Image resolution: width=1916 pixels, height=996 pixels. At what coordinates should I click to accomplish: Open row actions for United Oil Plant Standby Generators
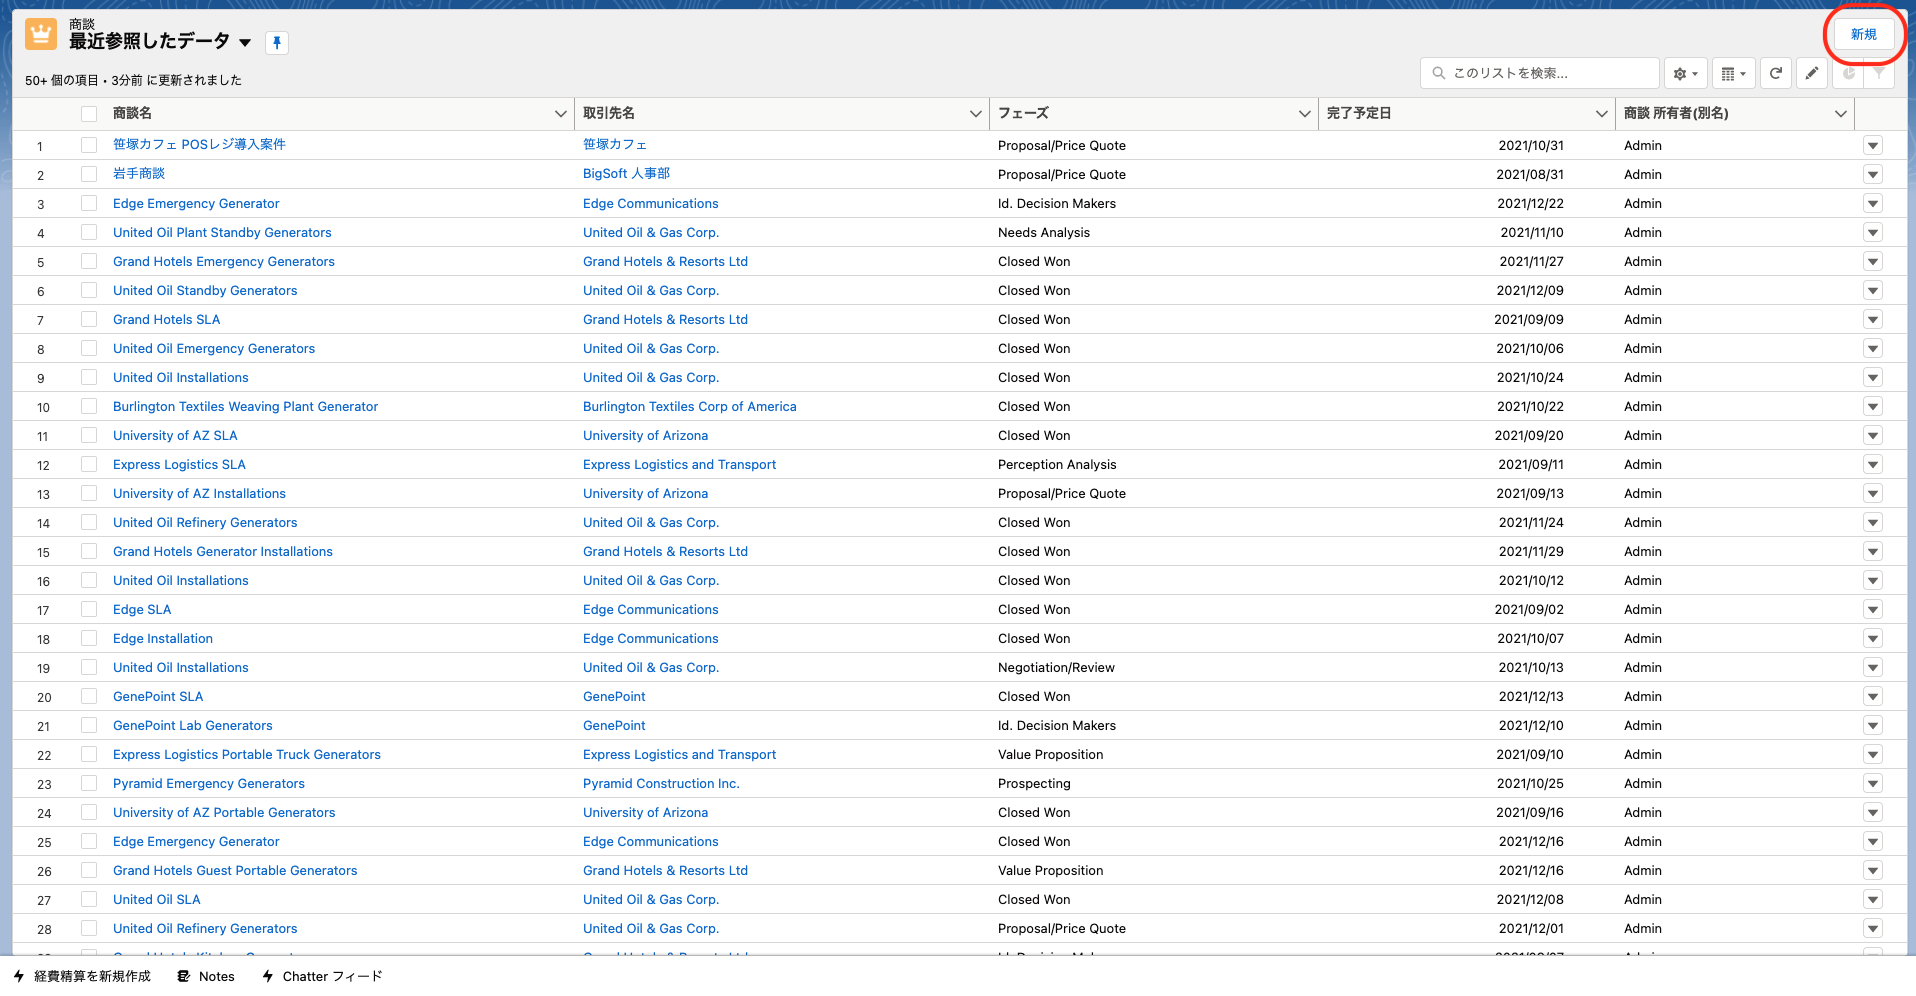click(x=1873, y=232)
